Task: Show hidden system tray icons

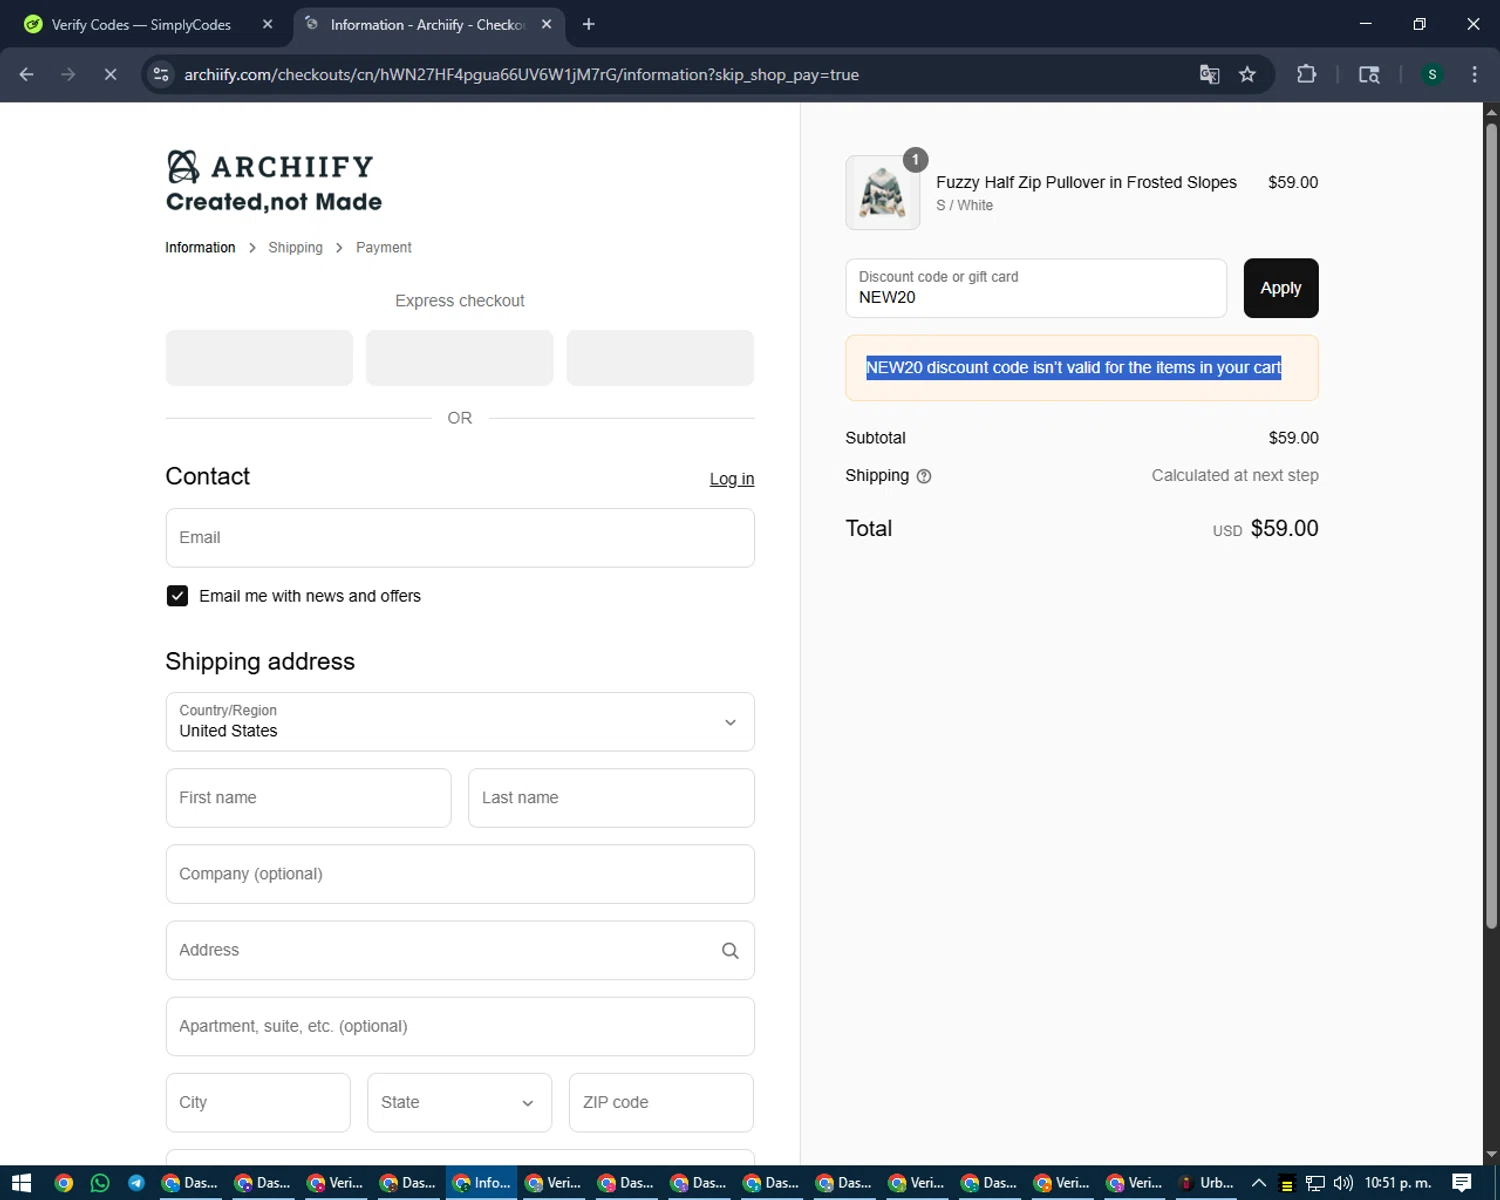Action: pyautogui.click(x=1259, y=1183)
